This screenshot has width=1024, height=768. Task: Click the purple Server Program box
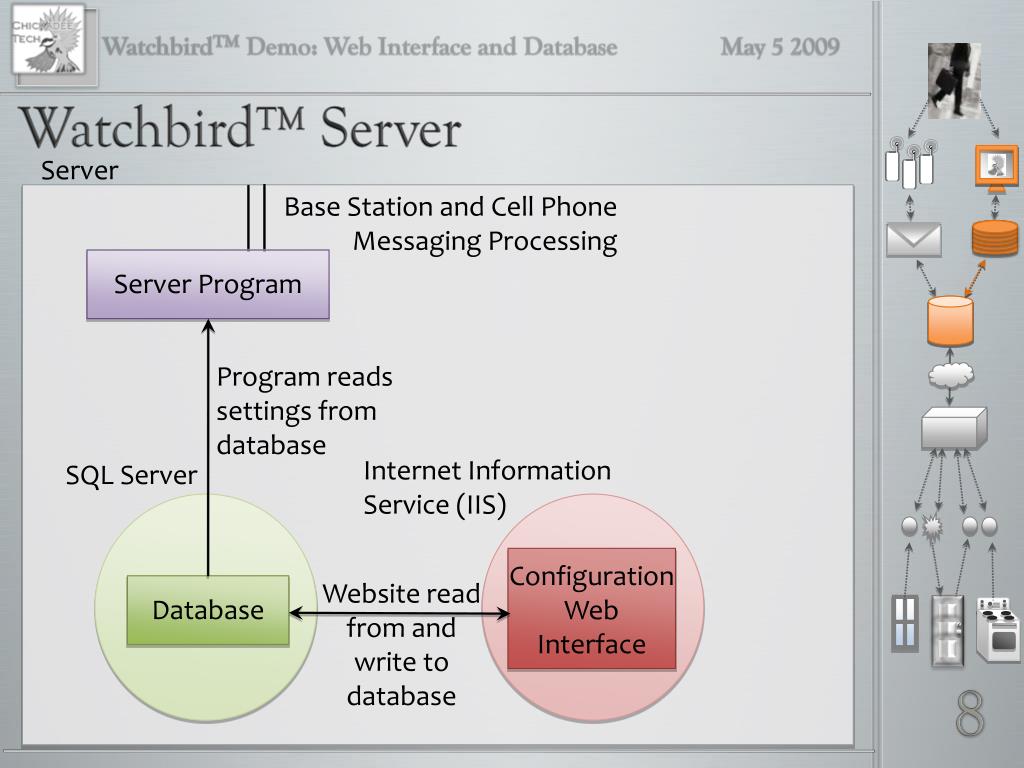208,285
